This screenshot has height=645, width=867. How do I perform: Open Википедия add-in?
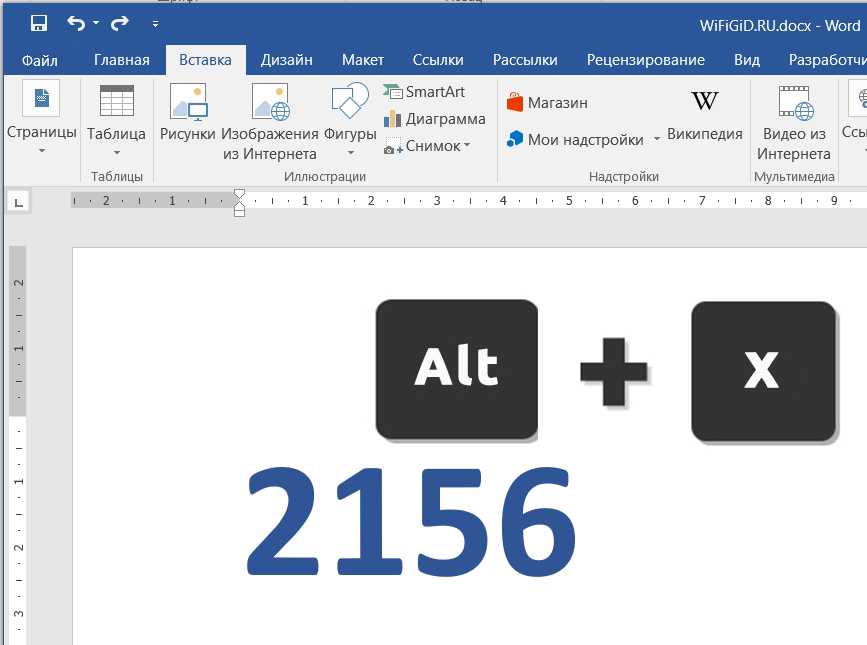tap(704, 103)
